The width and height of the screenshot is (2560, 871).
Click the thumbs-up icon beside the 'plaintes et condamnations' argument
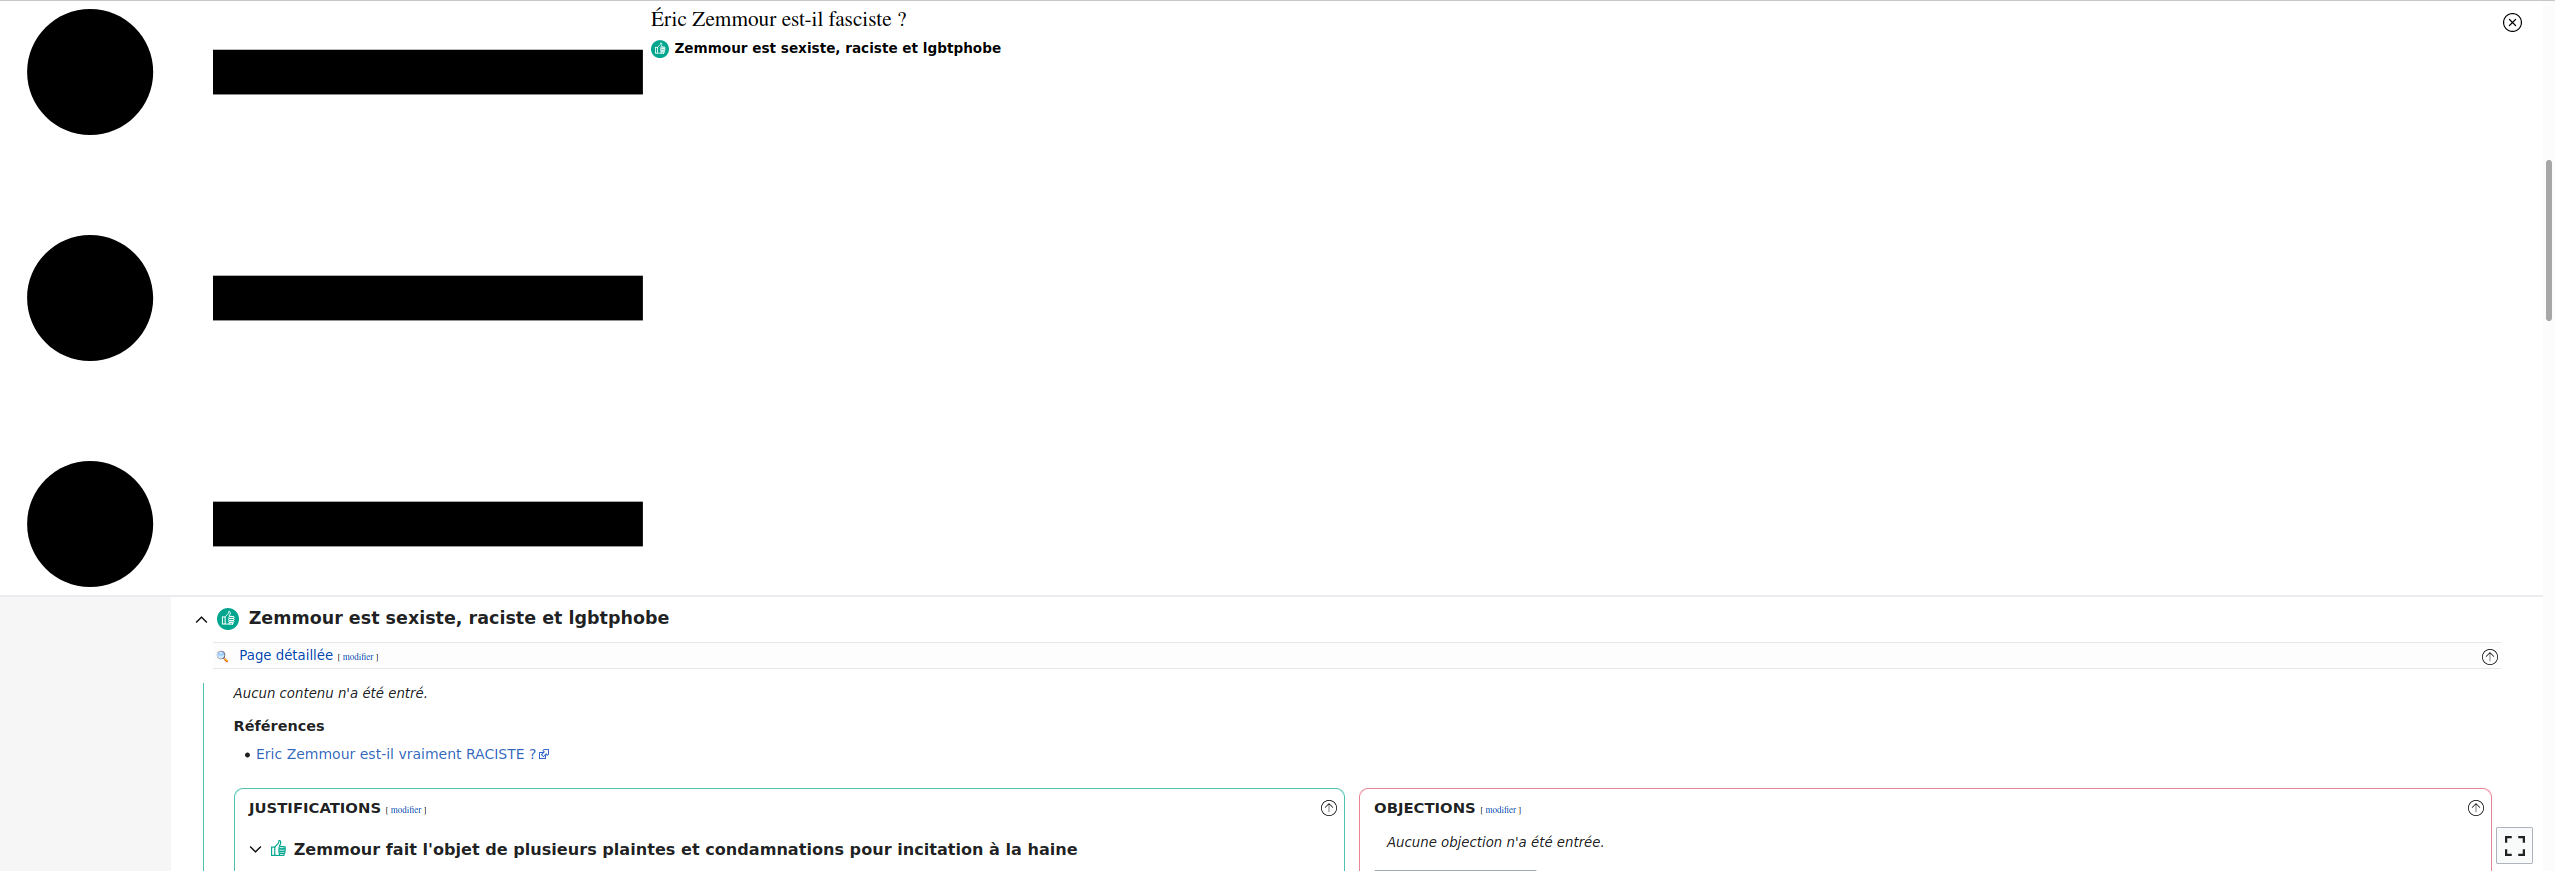coord(278,848)
